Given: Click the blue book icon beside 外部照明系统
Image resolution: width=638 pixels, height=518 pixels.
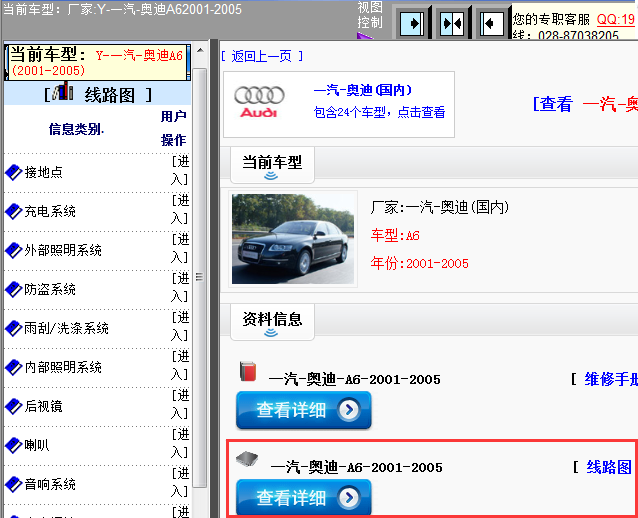Looking at the screenshot, I should (13, 250).
